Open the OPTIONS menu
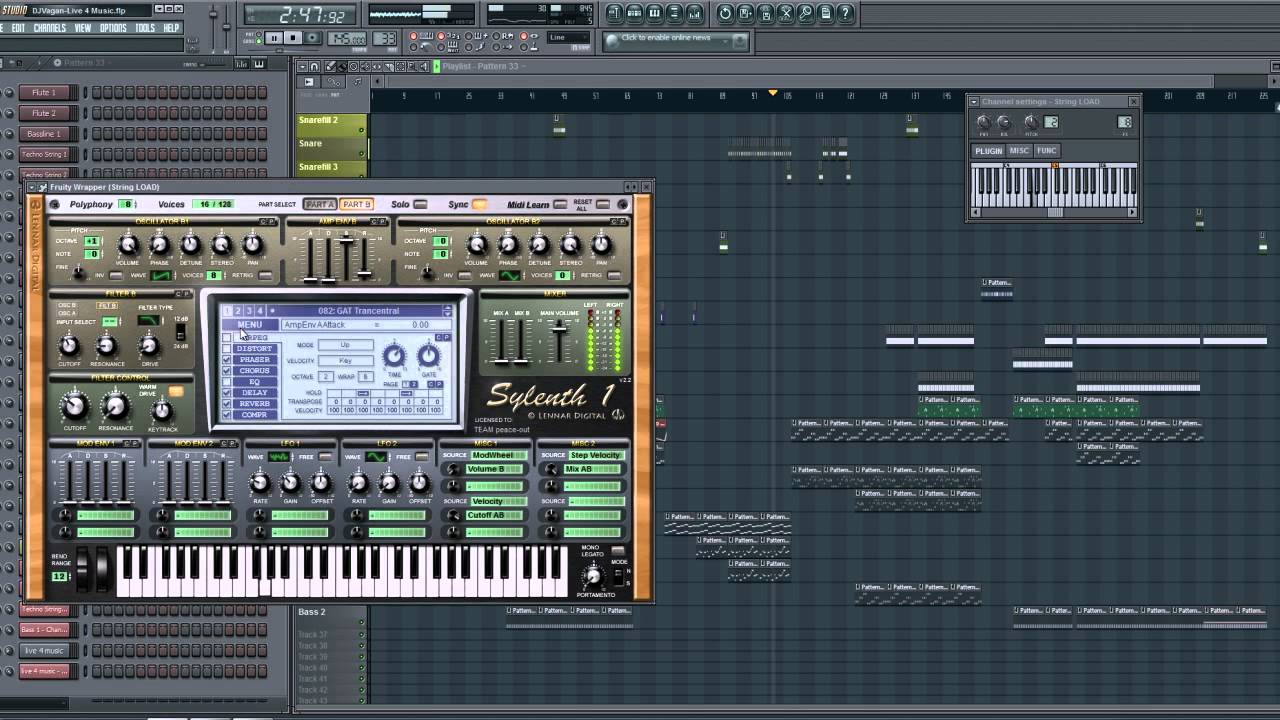Image resolution: width=1280 pixels, height=720 pixels. pyautogui.click(x=114, y=28)
